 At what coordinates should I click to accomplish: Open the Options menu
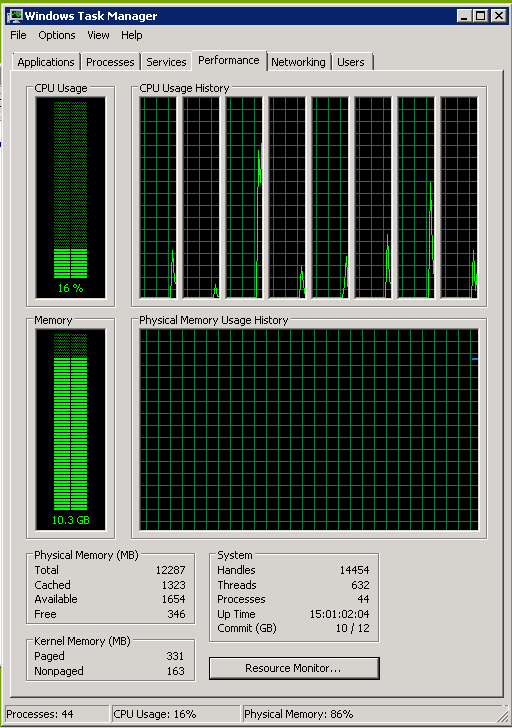coord(57,35)
